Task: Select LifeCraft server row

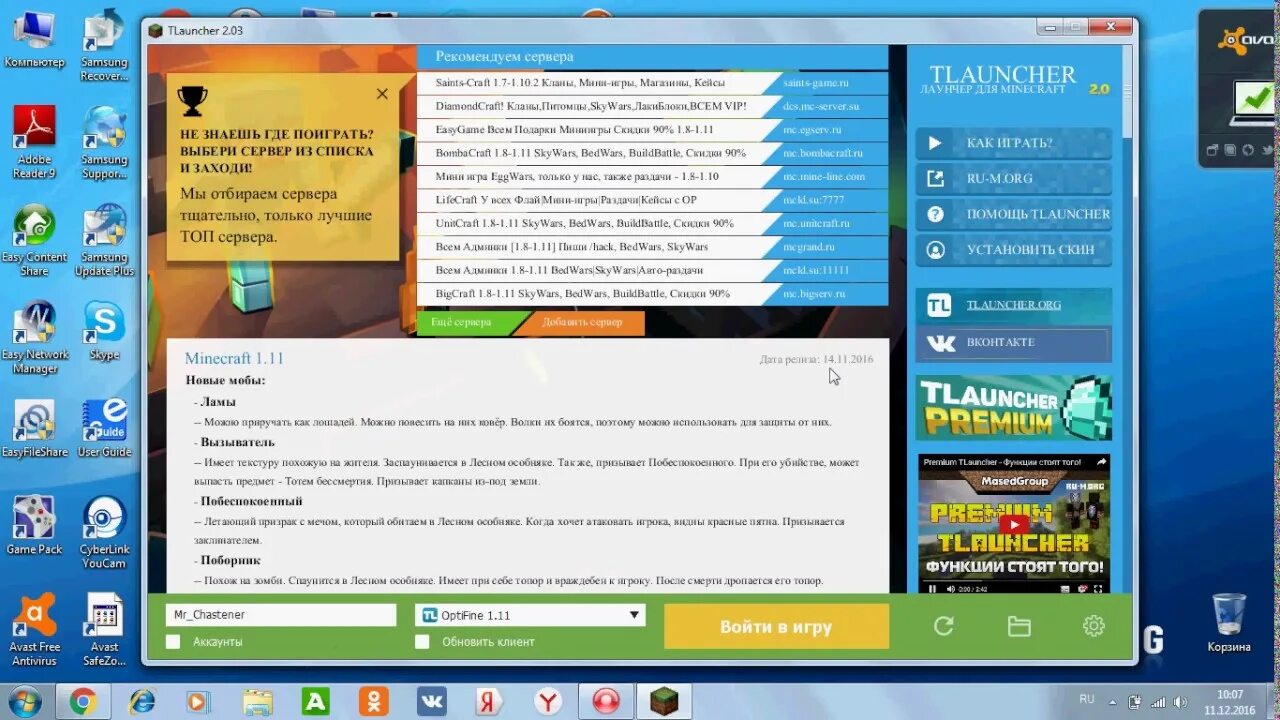Action: (652, 200)
